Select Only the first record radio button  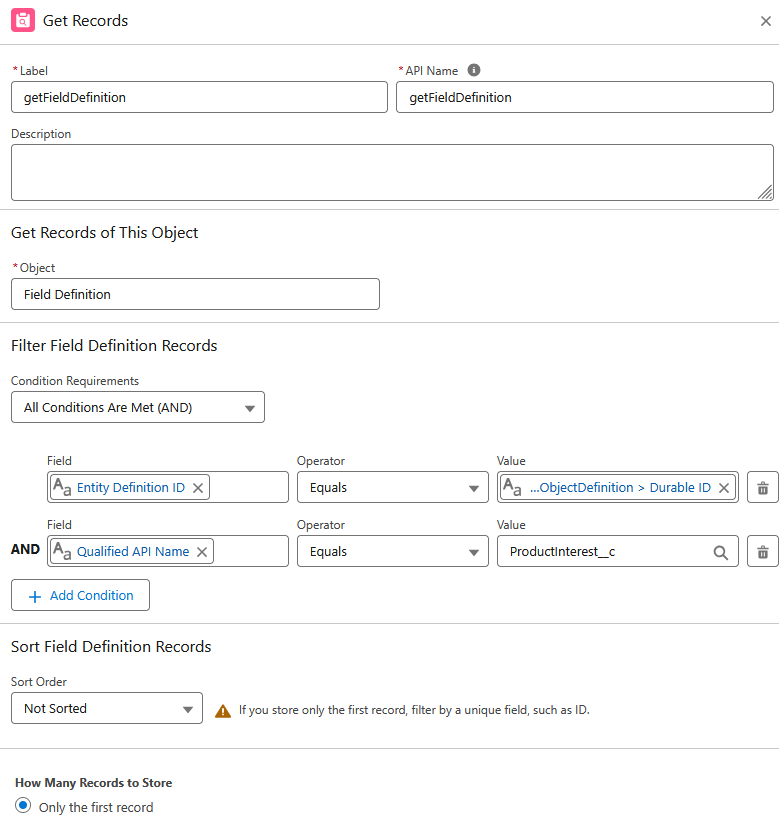pyautogui.click(x=23, y=805)
